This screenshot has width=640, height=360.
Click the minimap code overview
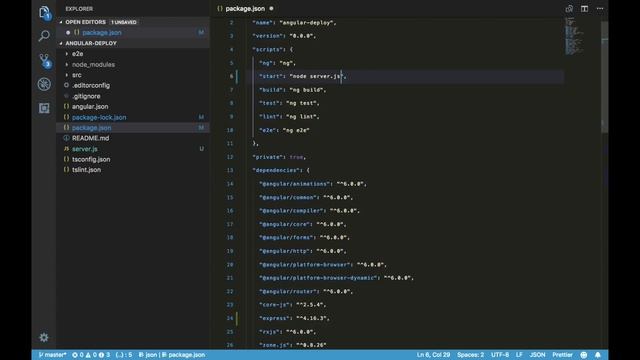(x=574, y=37)
